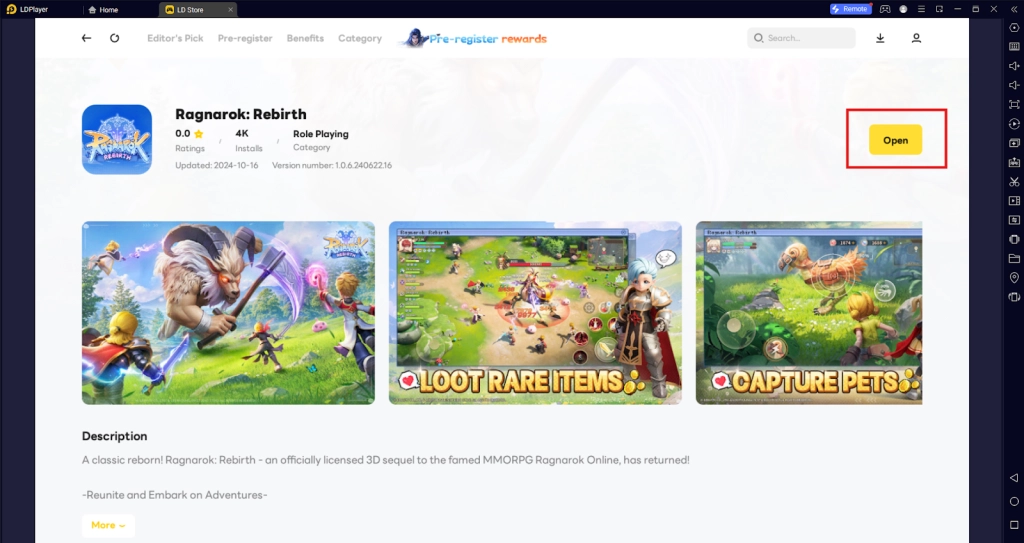This screenshot has width=1024, height=543.
Task: Open the downloads icon in store header
Action: click(880, 38)
